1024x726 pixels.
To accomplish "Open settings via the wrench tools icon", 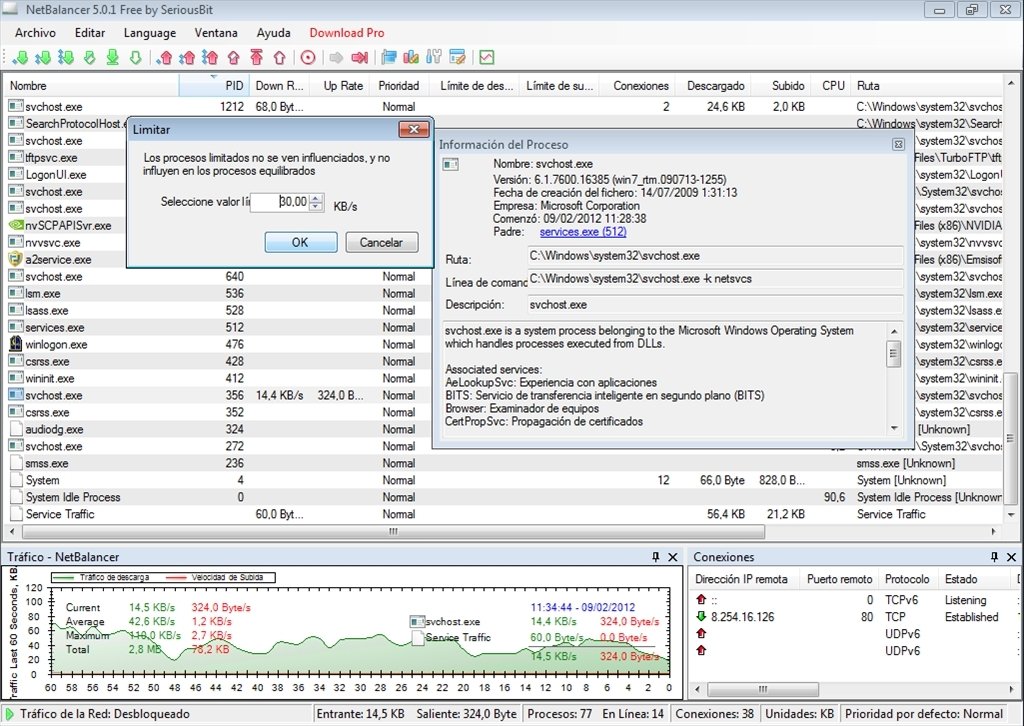I will (x=434, y=57).
